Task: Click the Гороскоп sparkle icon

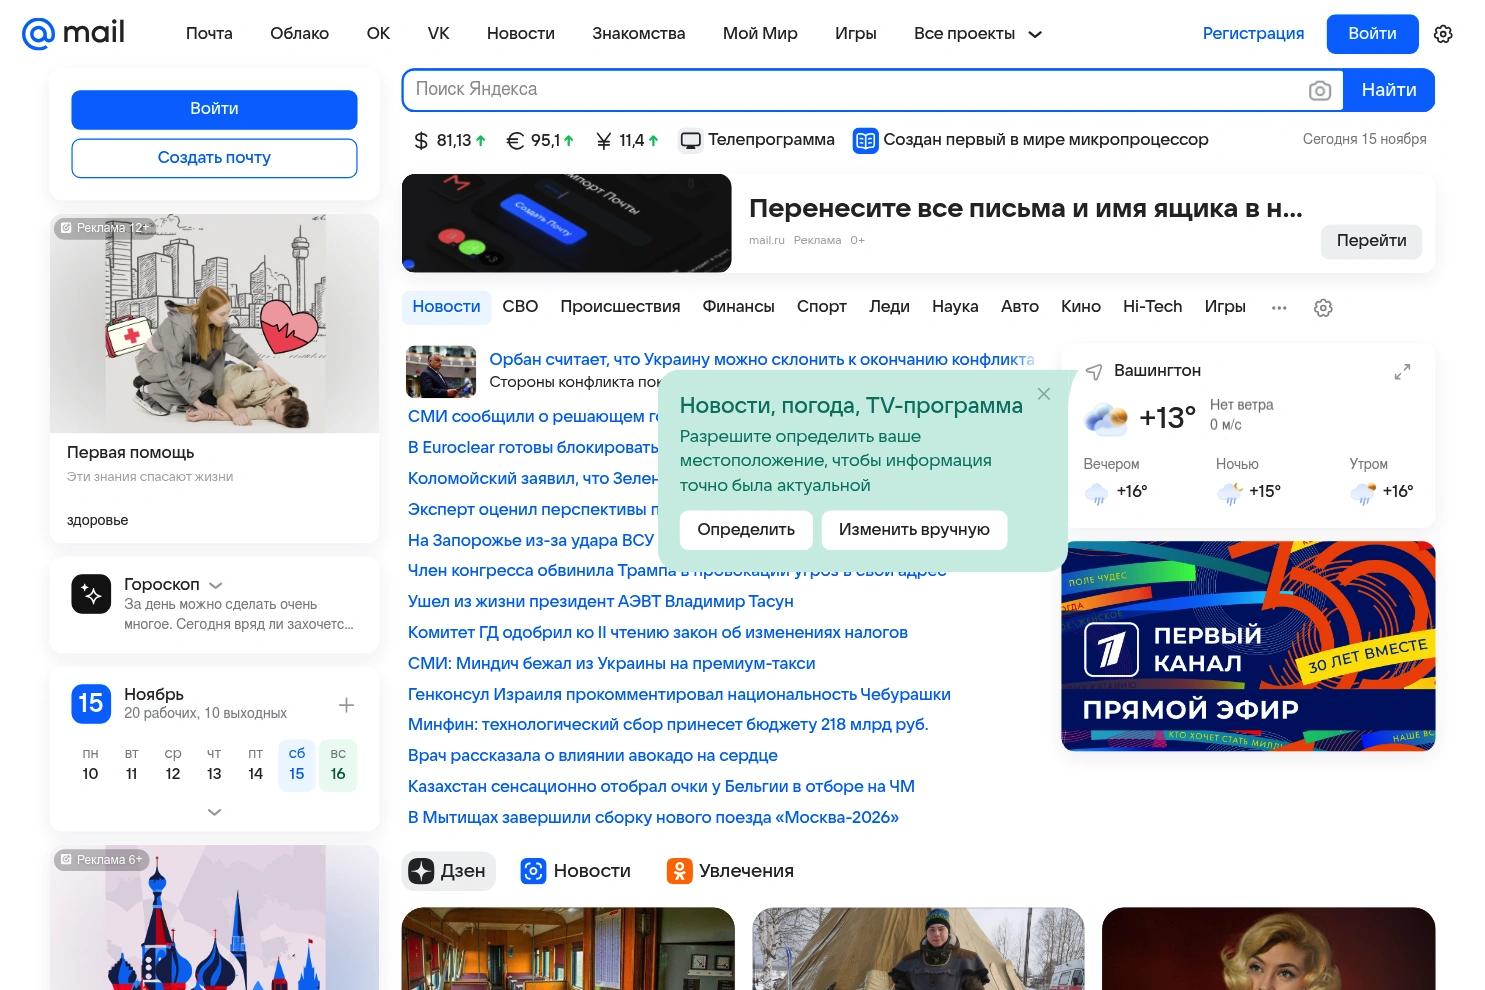Action: point(91,593)
